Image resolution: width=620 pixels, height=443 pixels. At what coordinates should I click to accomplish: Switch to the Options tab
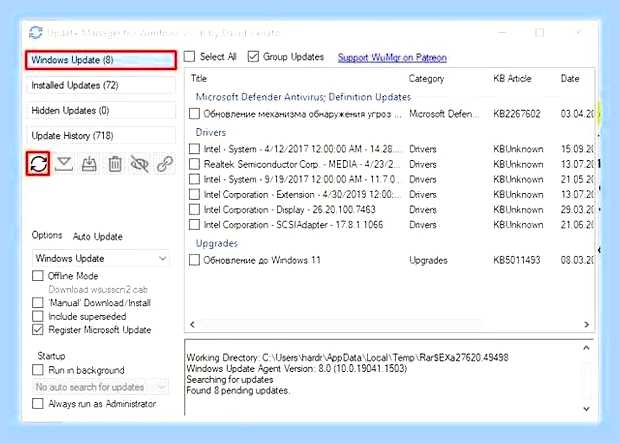(x=47, y=235)
